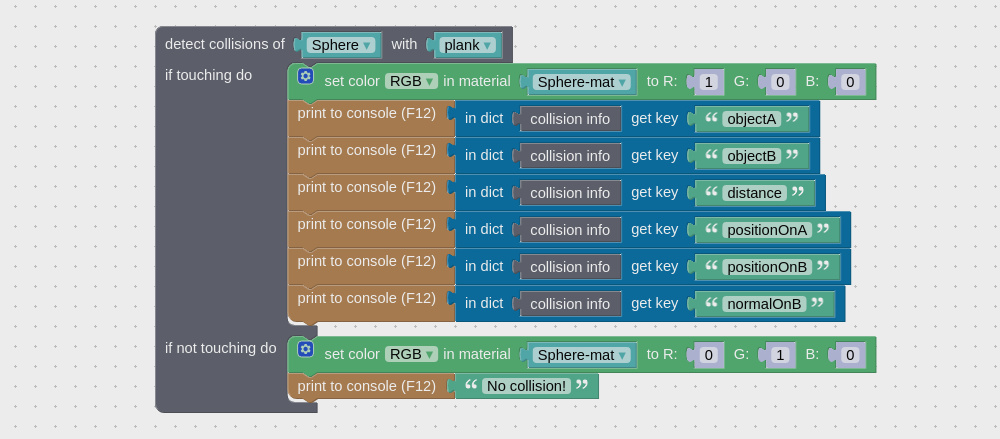The height and width of the screenshot is (439, 1000).
Task: Edit B value 0 in touching set color block
Action: (x=849, y=82)
